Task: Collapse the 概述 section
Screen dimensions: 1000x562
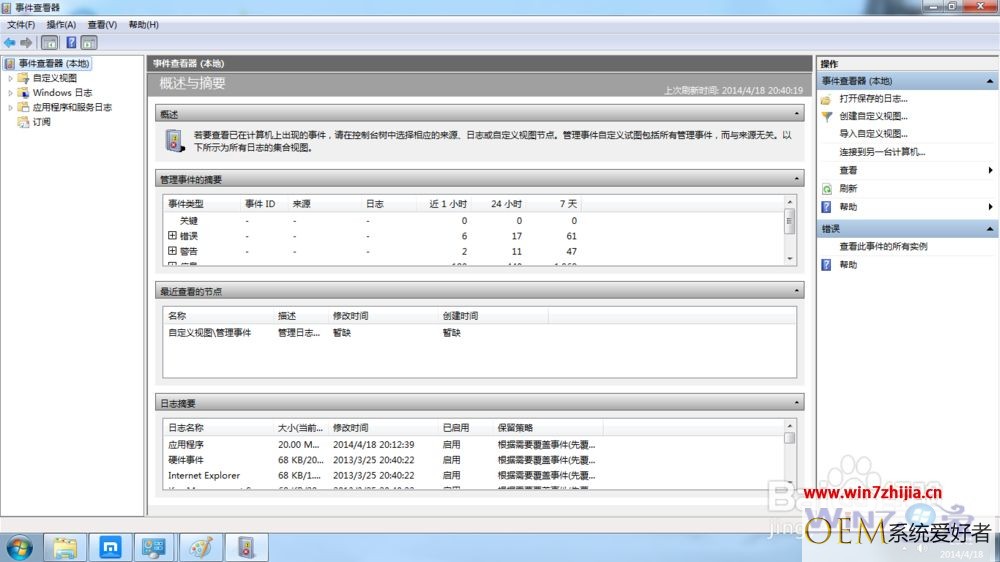Action: pos(796,114)
